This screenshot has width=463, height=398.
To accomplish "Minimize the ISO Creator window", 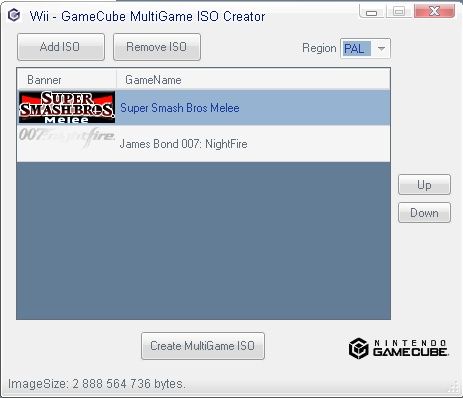I will pyautogui.click(x=371, y=12).
